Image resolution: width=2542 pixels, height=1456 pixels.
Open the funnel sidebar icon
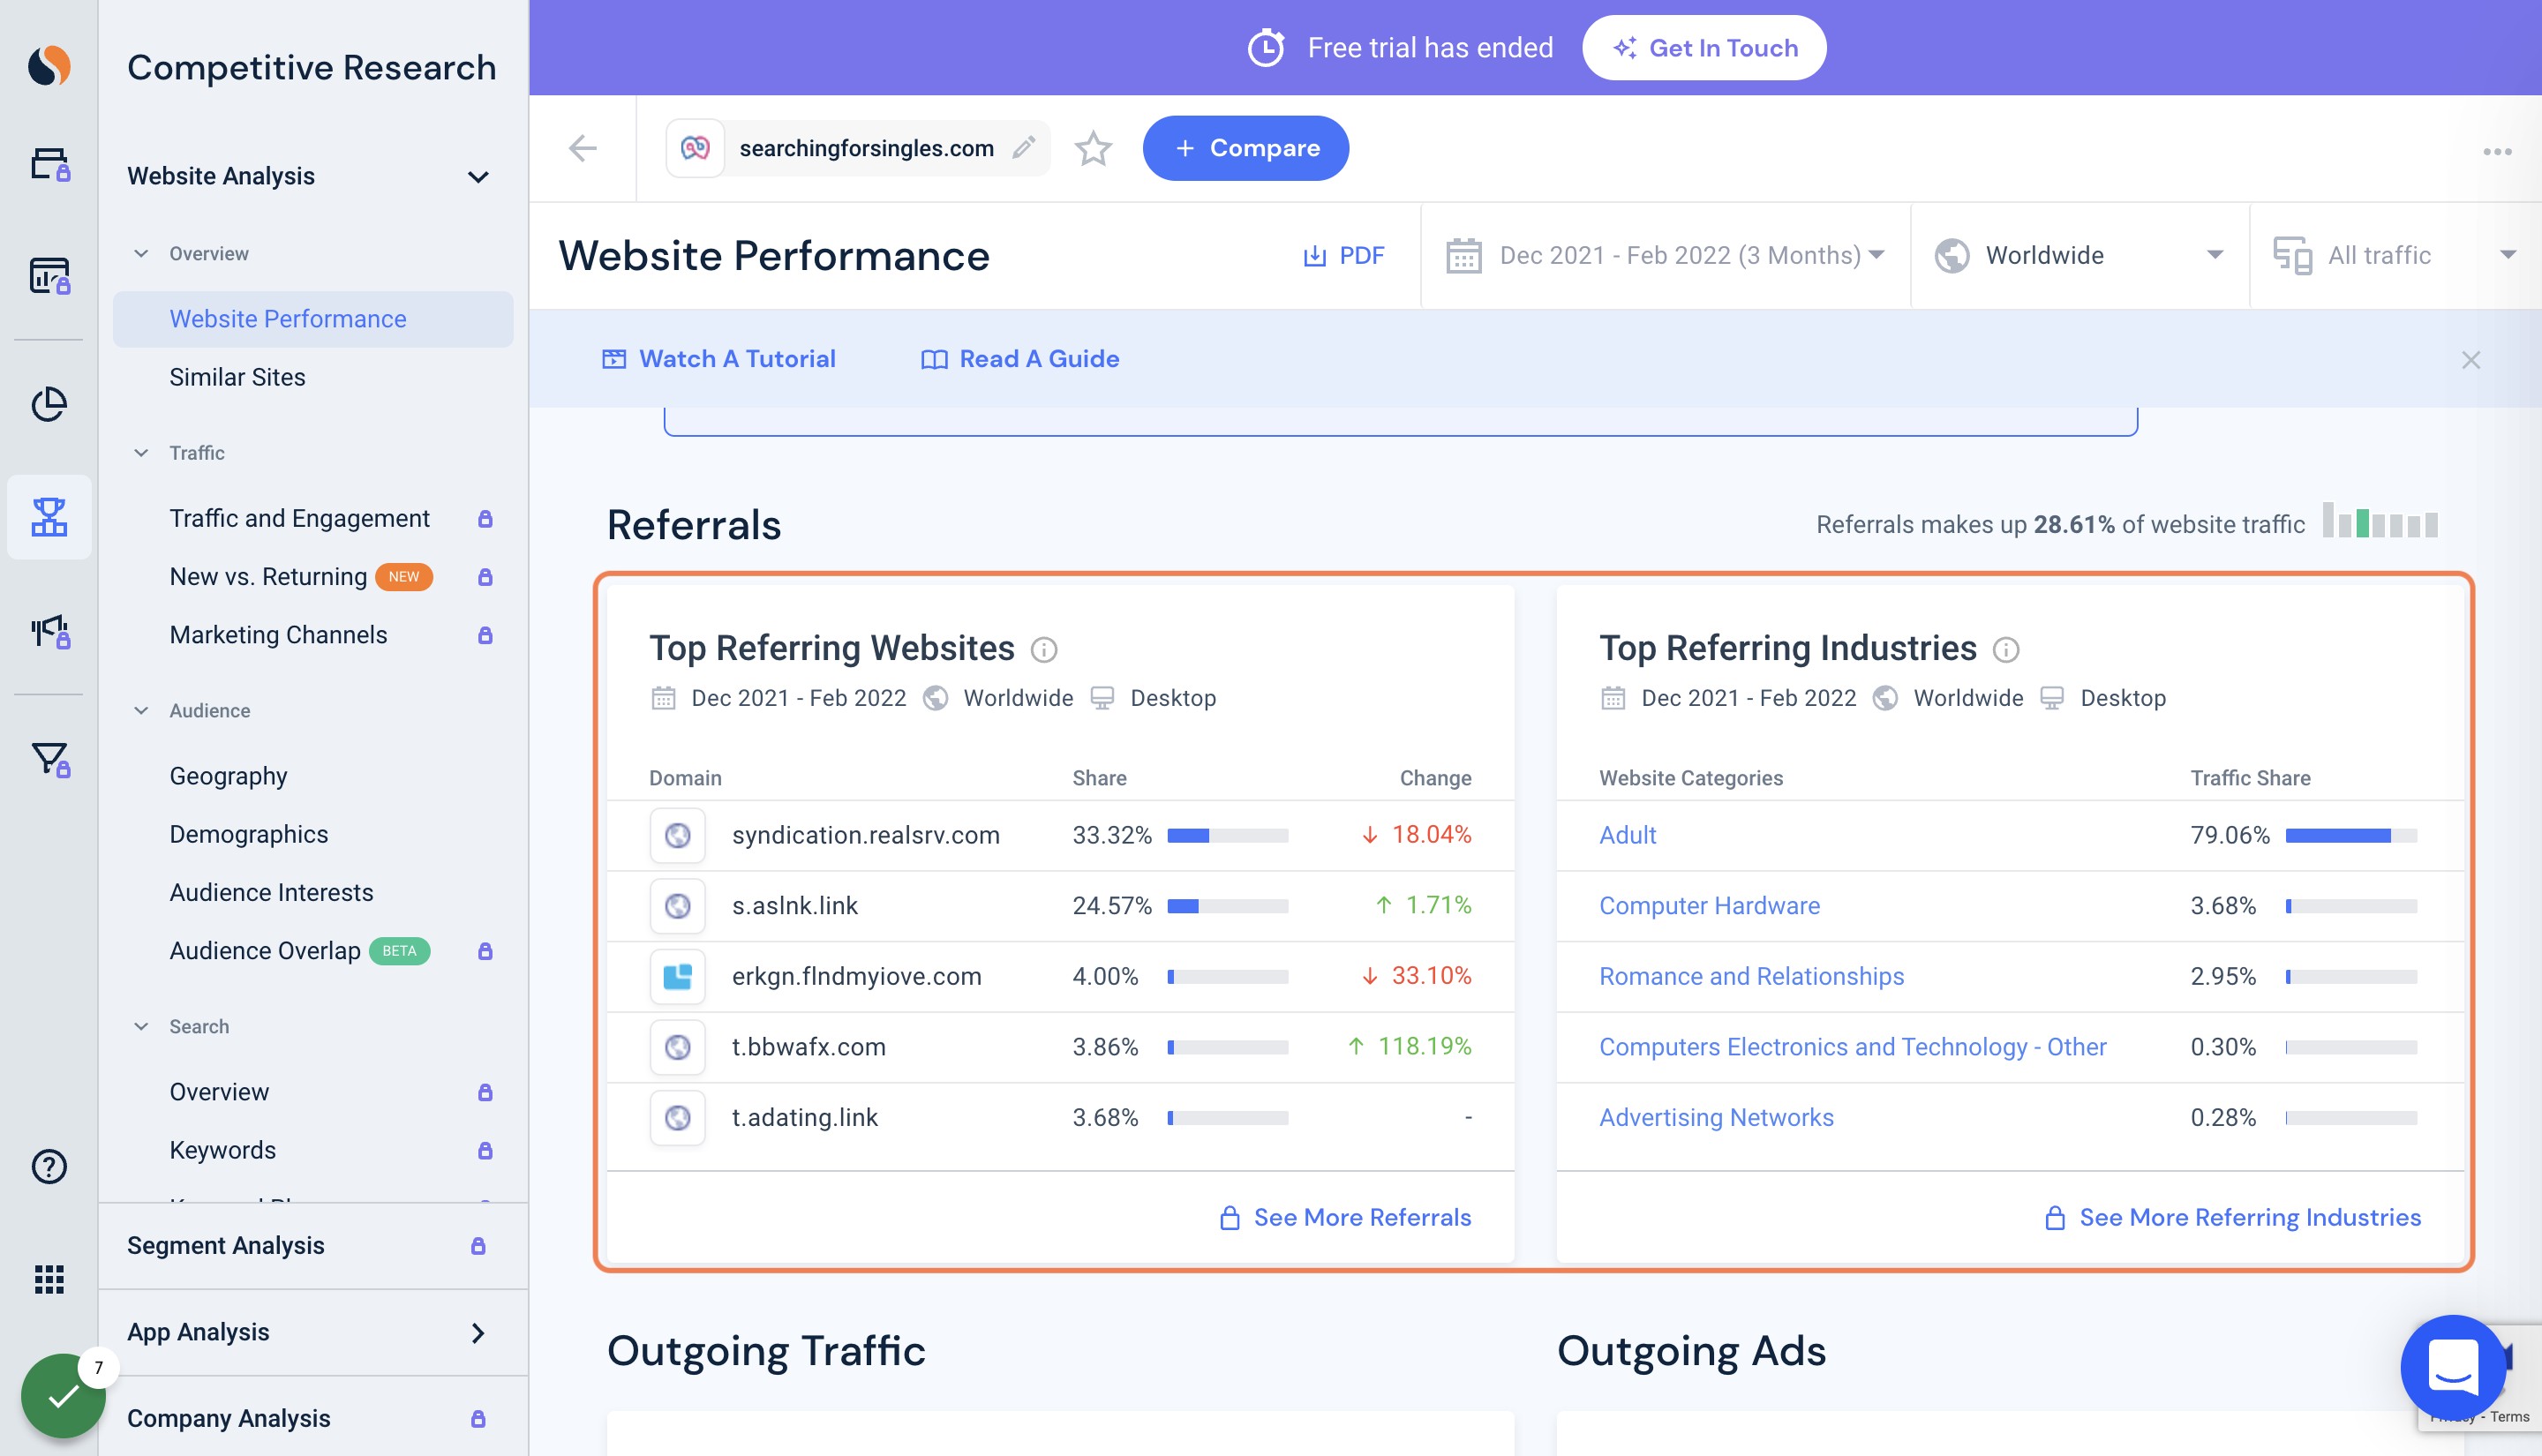point(49,759)
